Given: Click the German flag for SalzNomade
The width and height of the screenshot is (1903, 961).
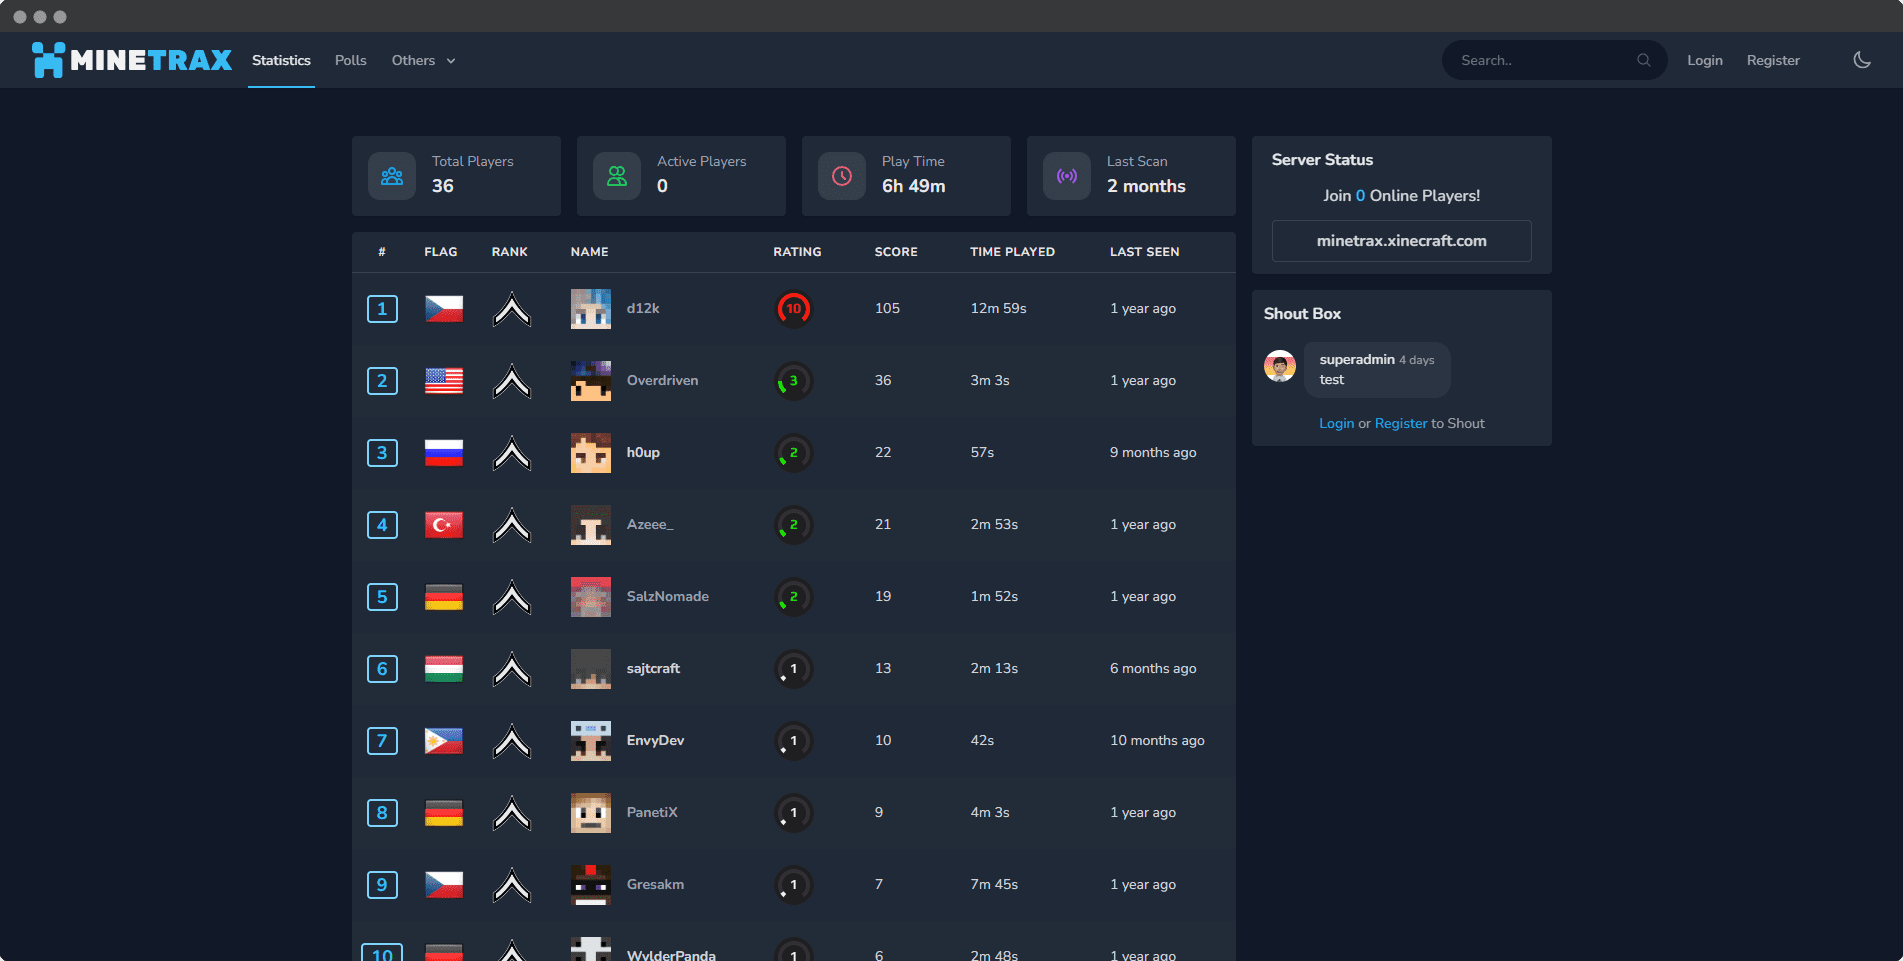Looking at the screenshot, I should point(444,597).
